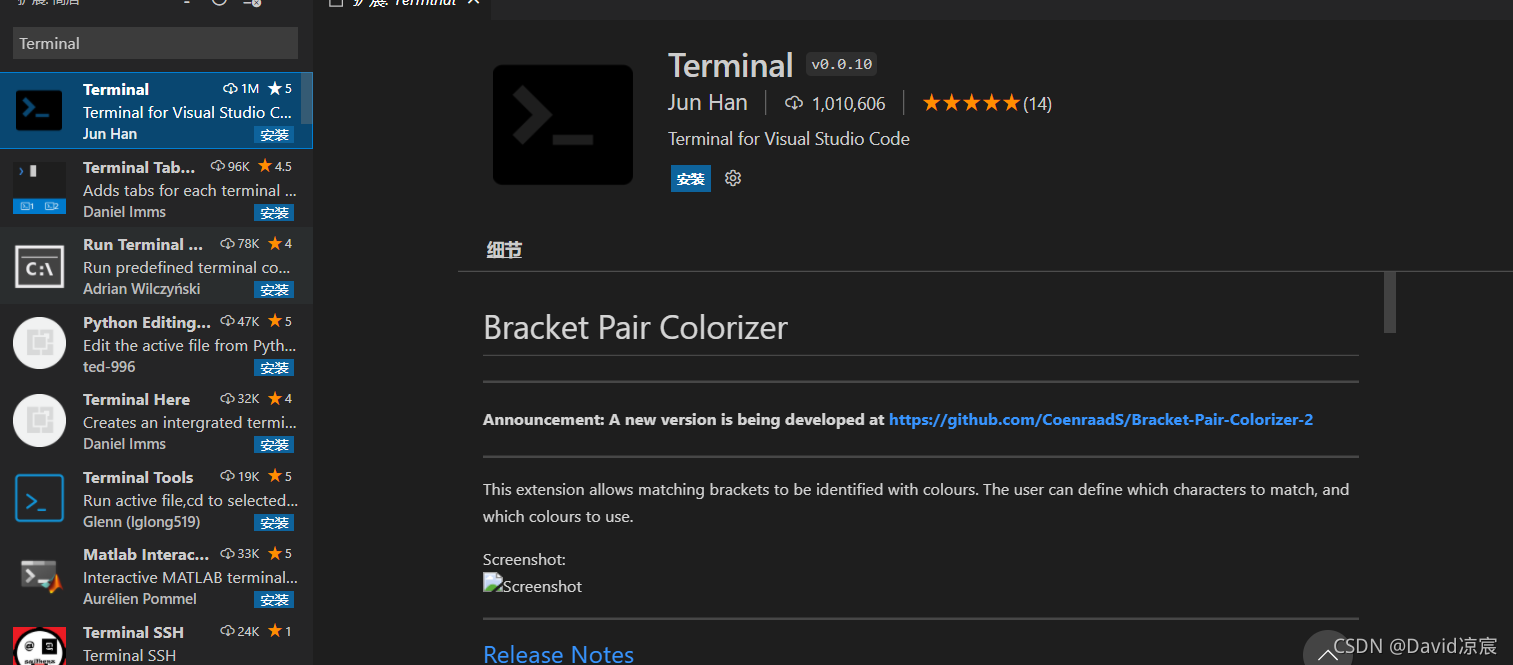The image size is (1513, 665).
Task: Click the 4.5 star rating of Terminal Tabs
Action: pos(274,166)
